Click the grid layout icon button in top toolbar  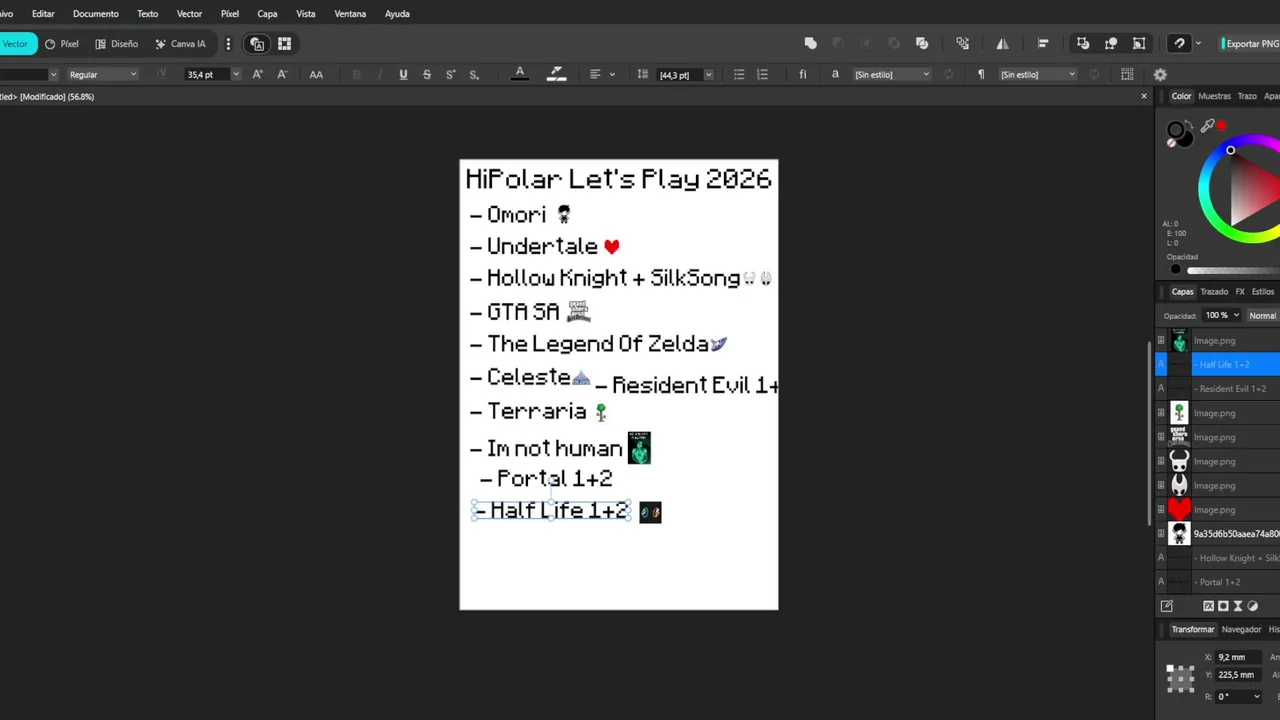(284, 44)
